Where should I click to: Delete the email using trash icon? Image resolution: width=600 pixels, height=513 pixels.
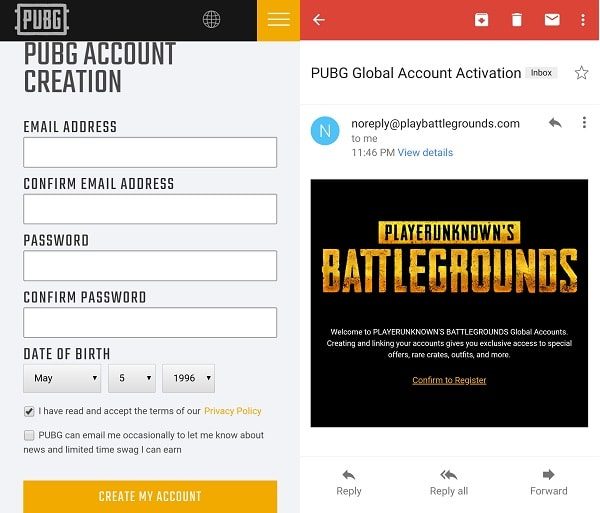[516, 20]
